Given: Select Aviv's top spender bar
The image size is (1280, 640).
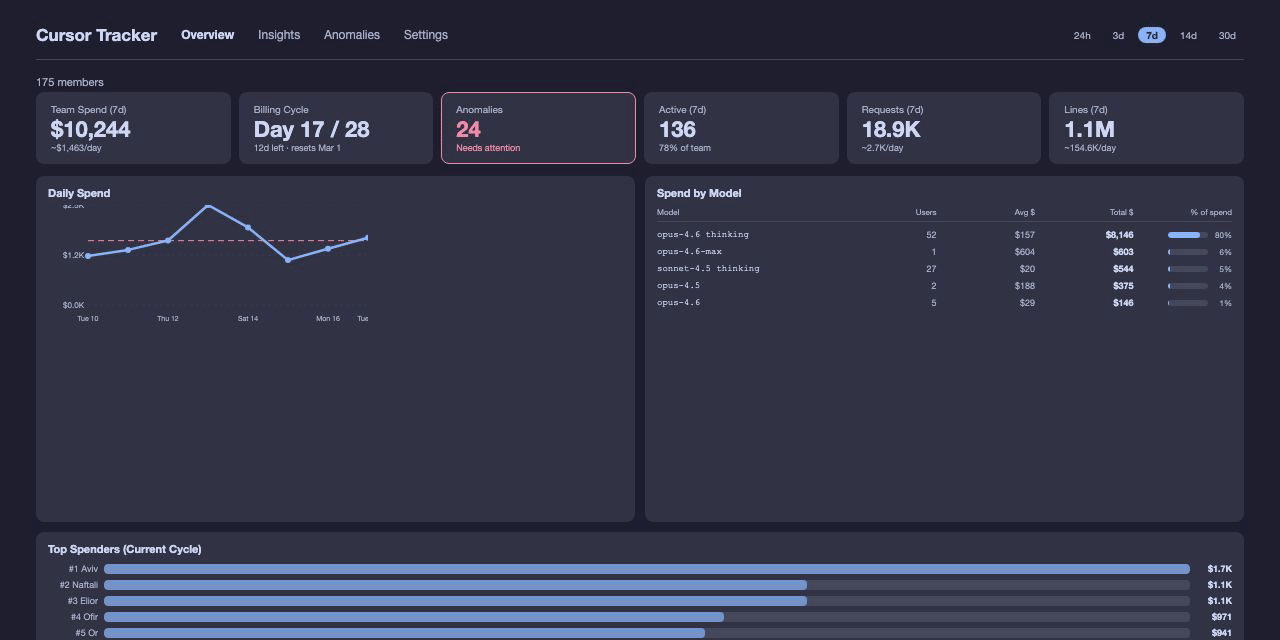Looking at the screenshot, I should tap(646, 569).
